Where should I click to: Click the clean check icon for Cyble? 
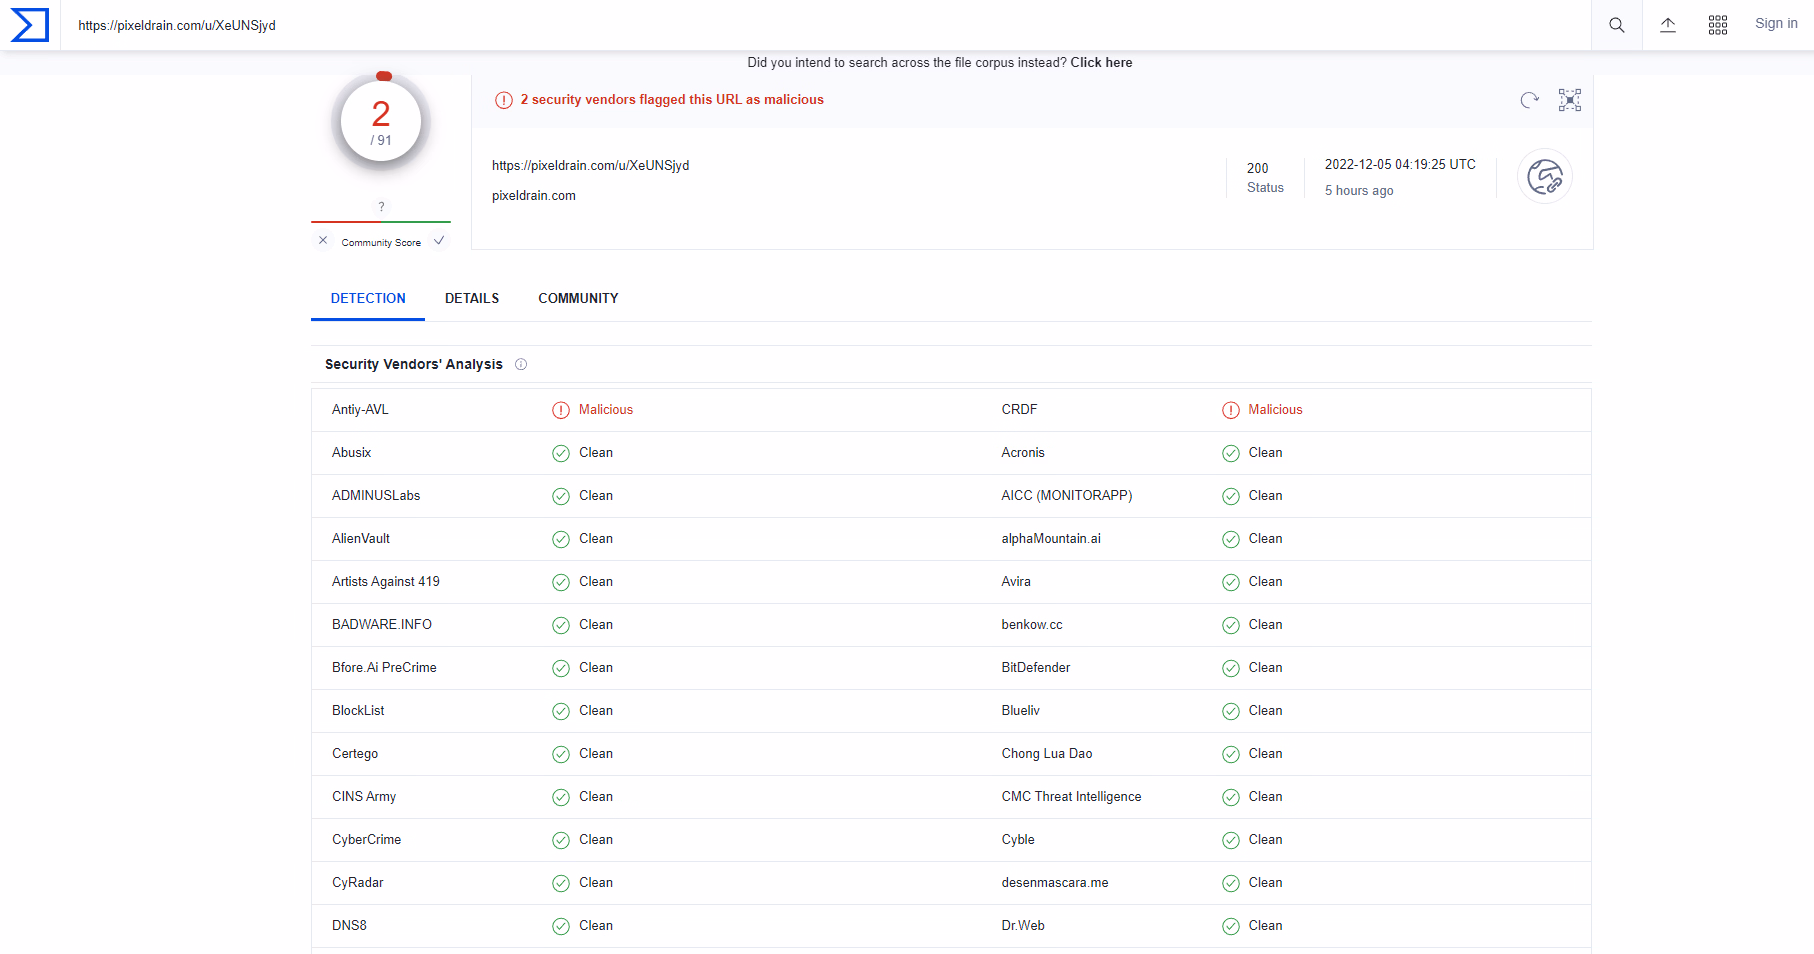[1231, 840]
